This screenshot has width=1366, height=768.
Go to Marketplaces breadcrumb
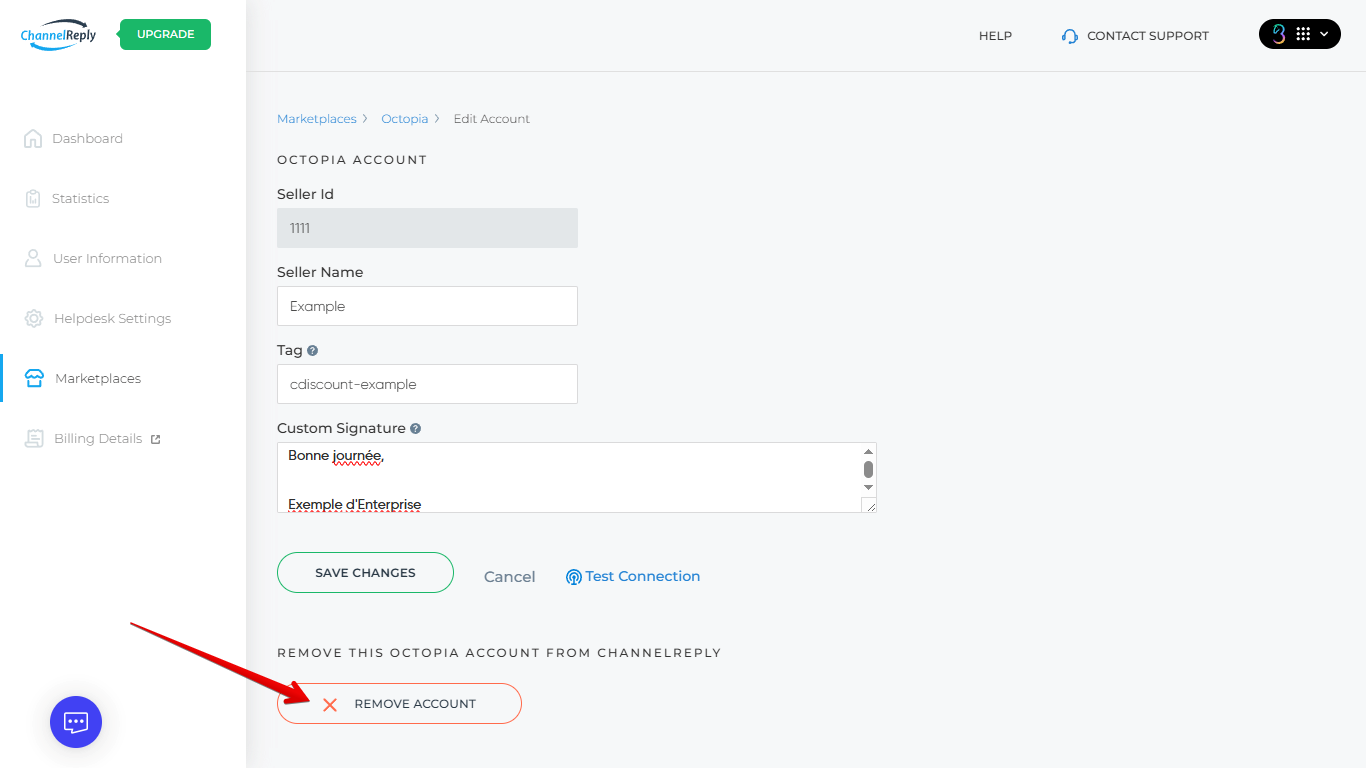317,119
